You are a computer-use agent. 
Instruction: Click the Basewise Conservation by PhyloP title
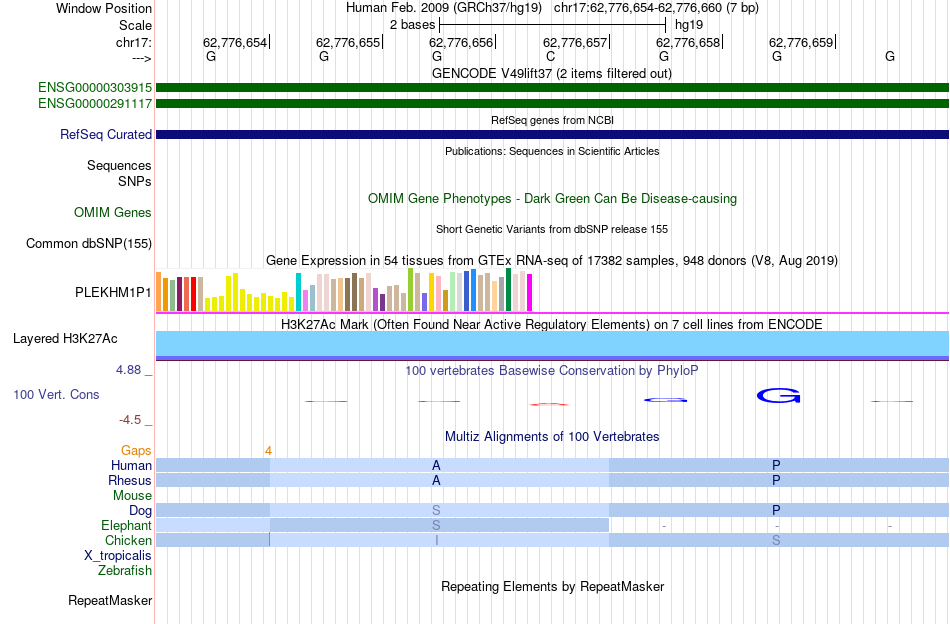(x=552, y=370)
